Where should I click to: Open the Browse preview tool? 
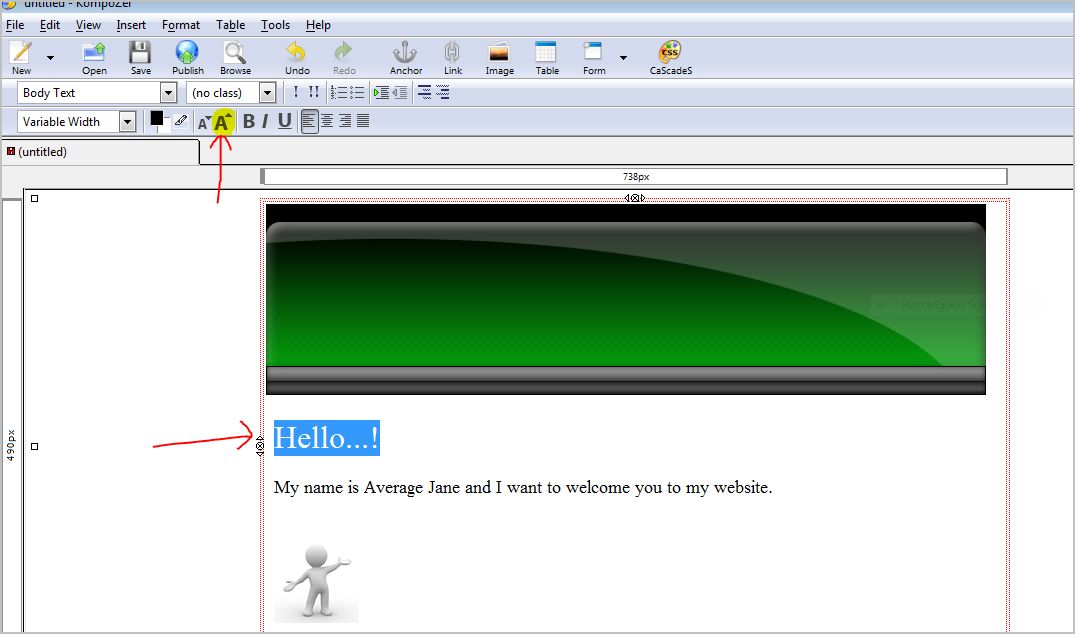(235, 53)
